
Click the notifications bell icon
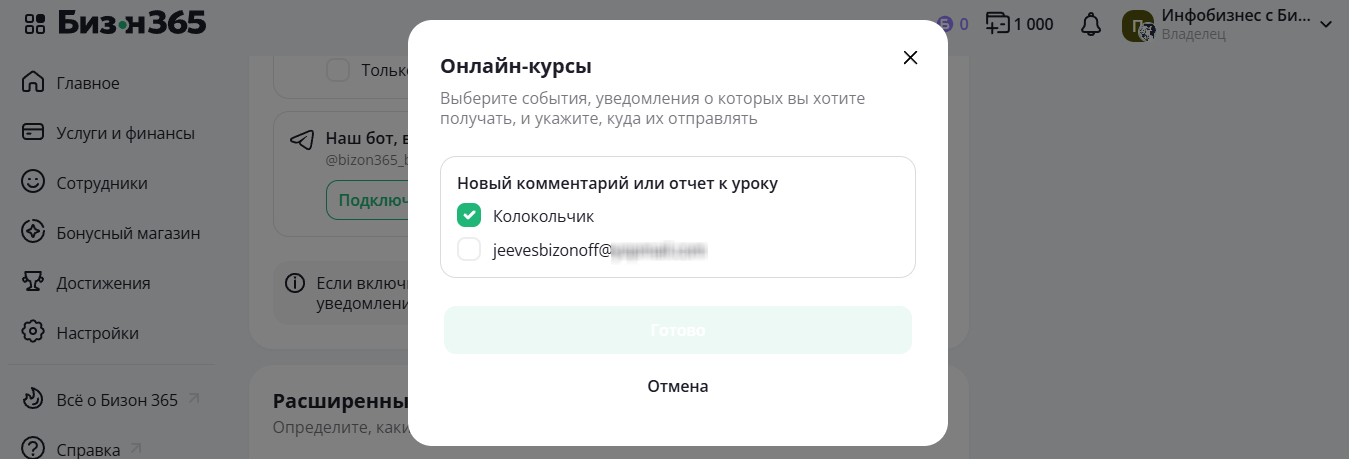pos(1091,24)
